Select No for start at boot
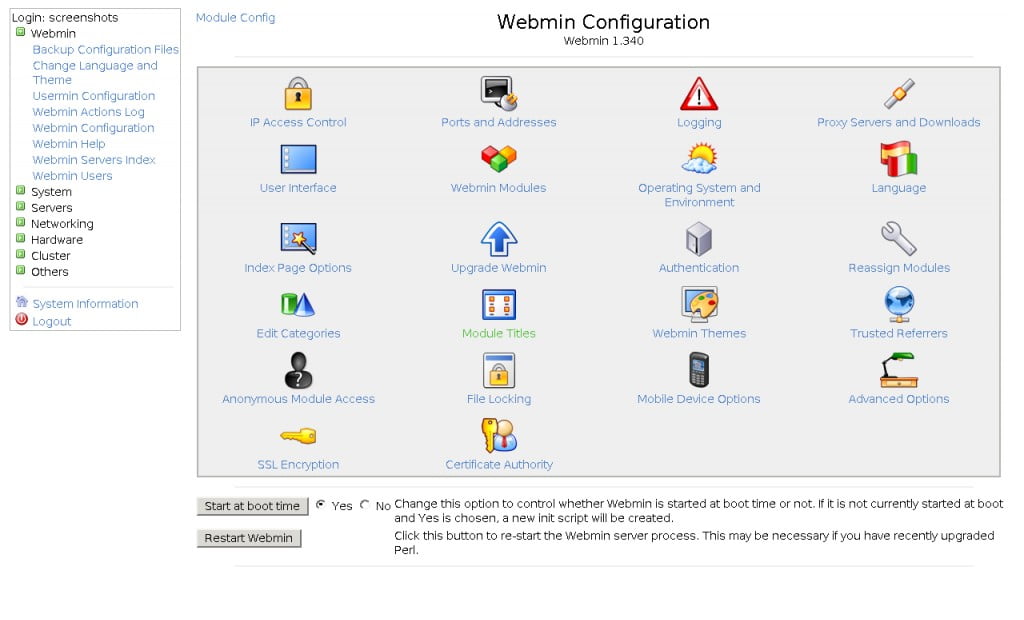The width and height of the screenshot is (1024, 620). [x=365, y=505]
